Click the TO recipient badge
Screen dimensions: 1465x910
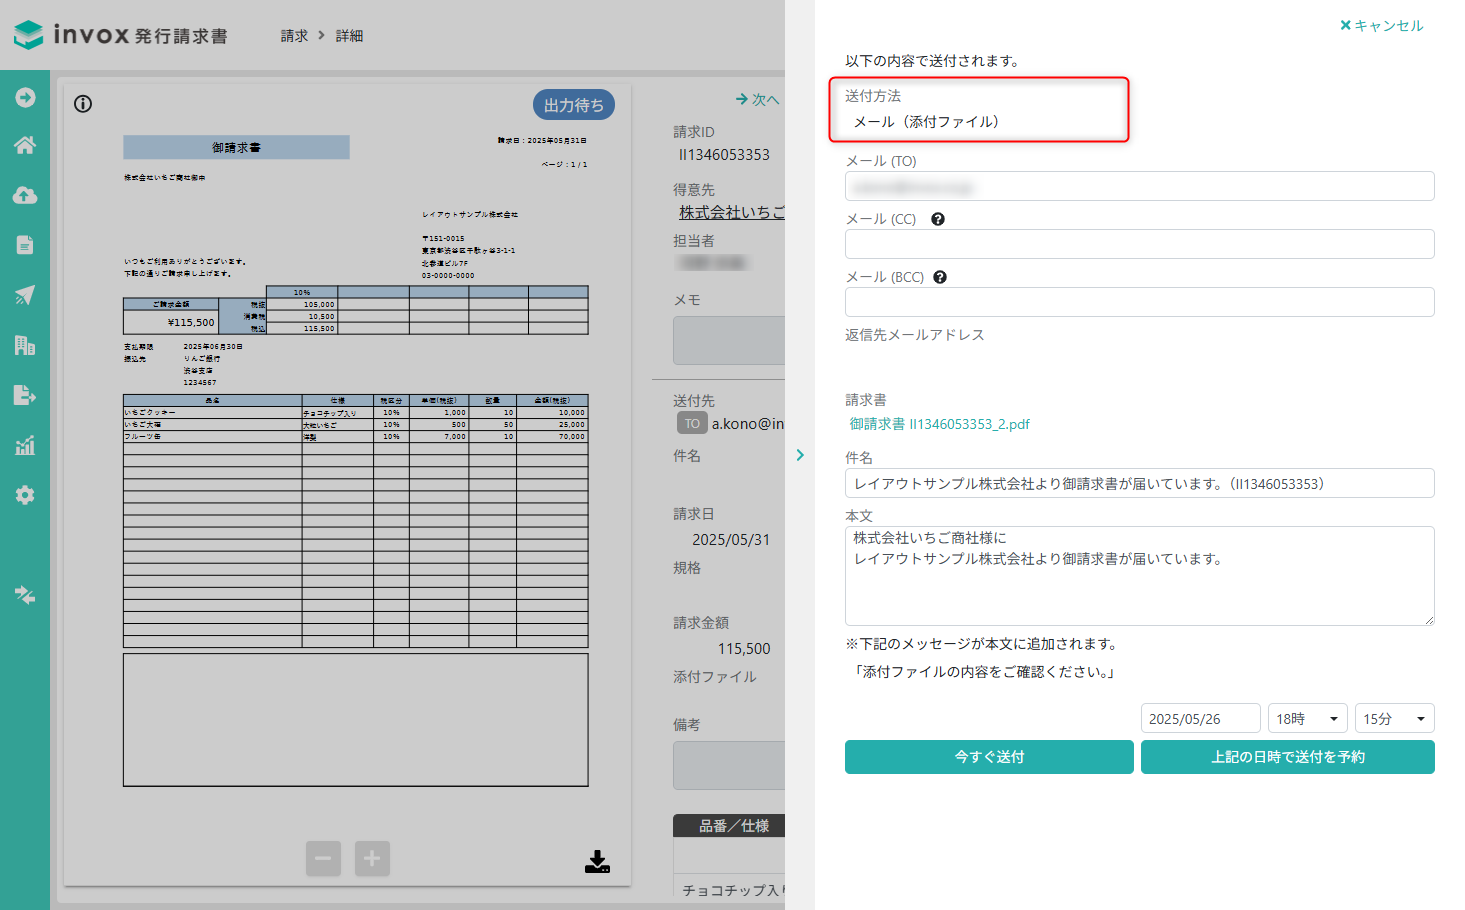pyautogui.click(x=692, y=423)
